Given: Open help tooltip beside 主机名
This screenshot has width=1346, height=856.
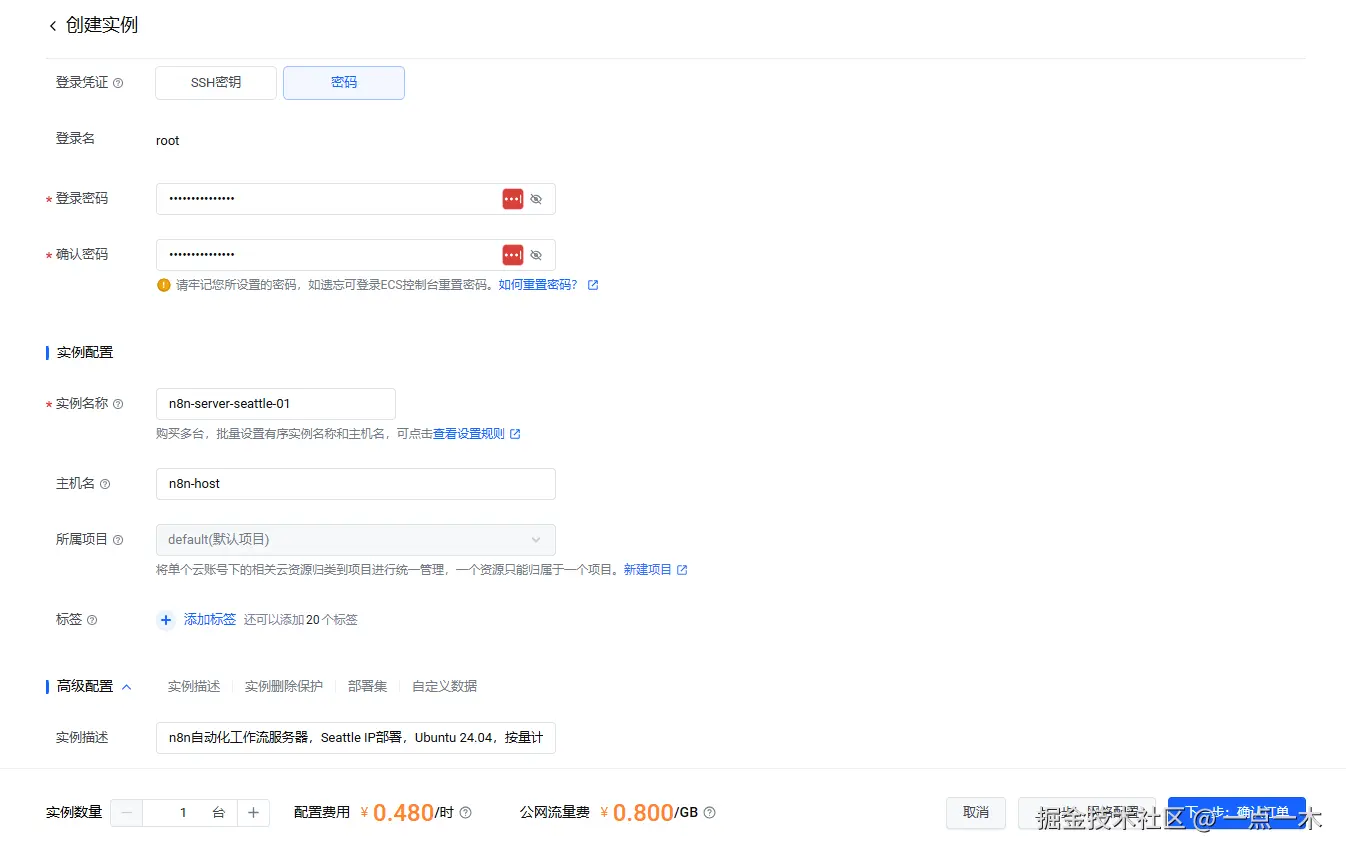Looking at the screenshot, I should click(x=104, y=483).
